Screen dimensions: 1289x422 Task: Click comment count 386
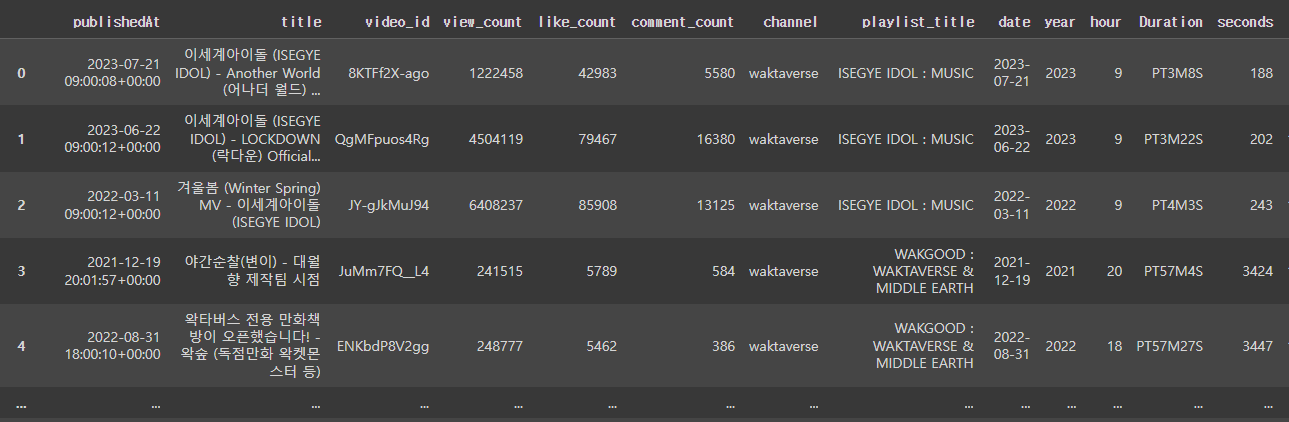(723, 346)
